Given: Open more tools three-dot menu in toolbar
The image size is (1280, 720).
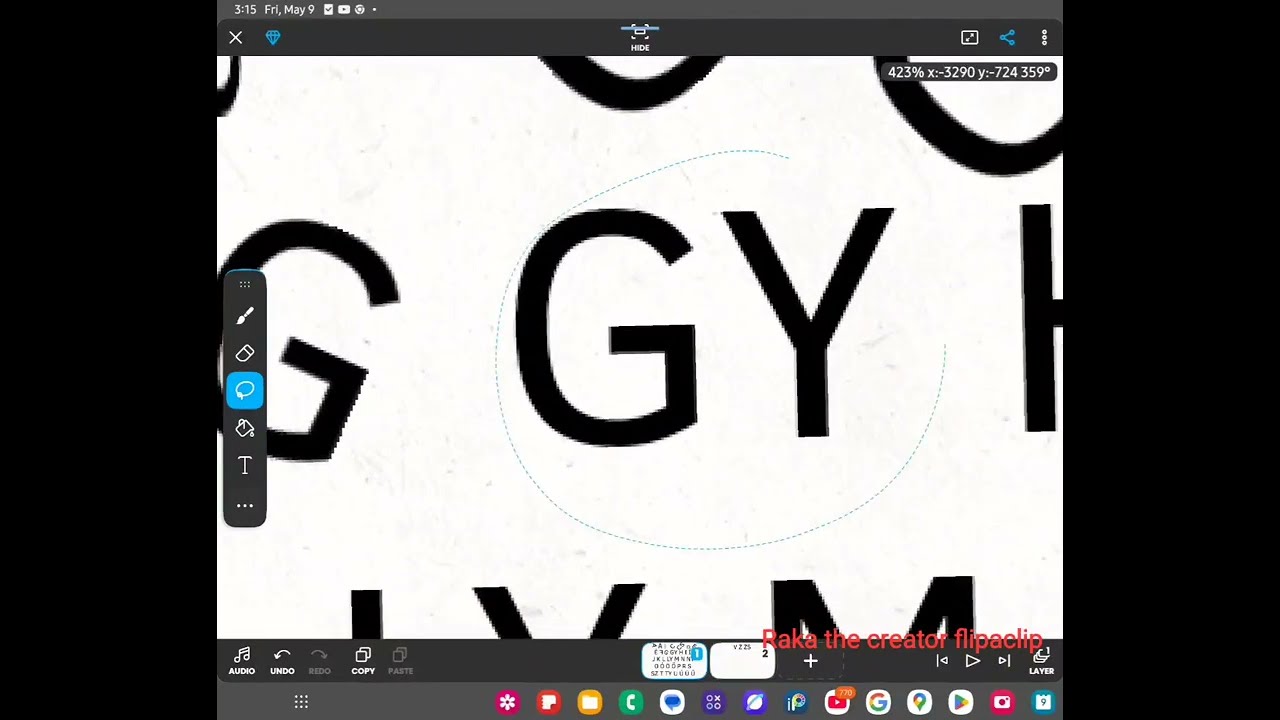Looking at the screenshot, I should point(245,506).
